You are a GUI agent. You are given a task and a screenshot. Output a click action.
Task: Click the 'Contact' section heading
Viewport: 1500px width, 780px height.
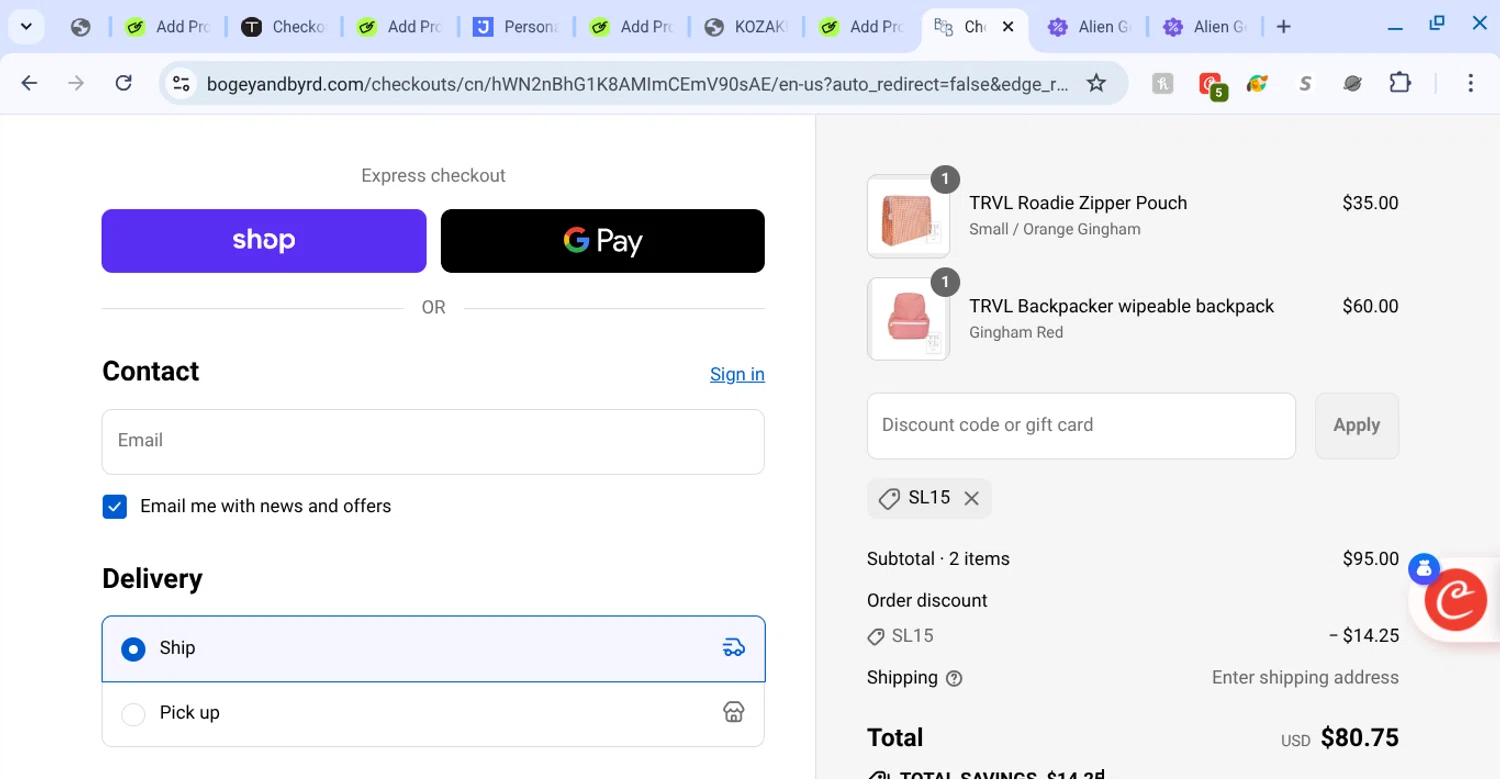[x=150, y=371]
